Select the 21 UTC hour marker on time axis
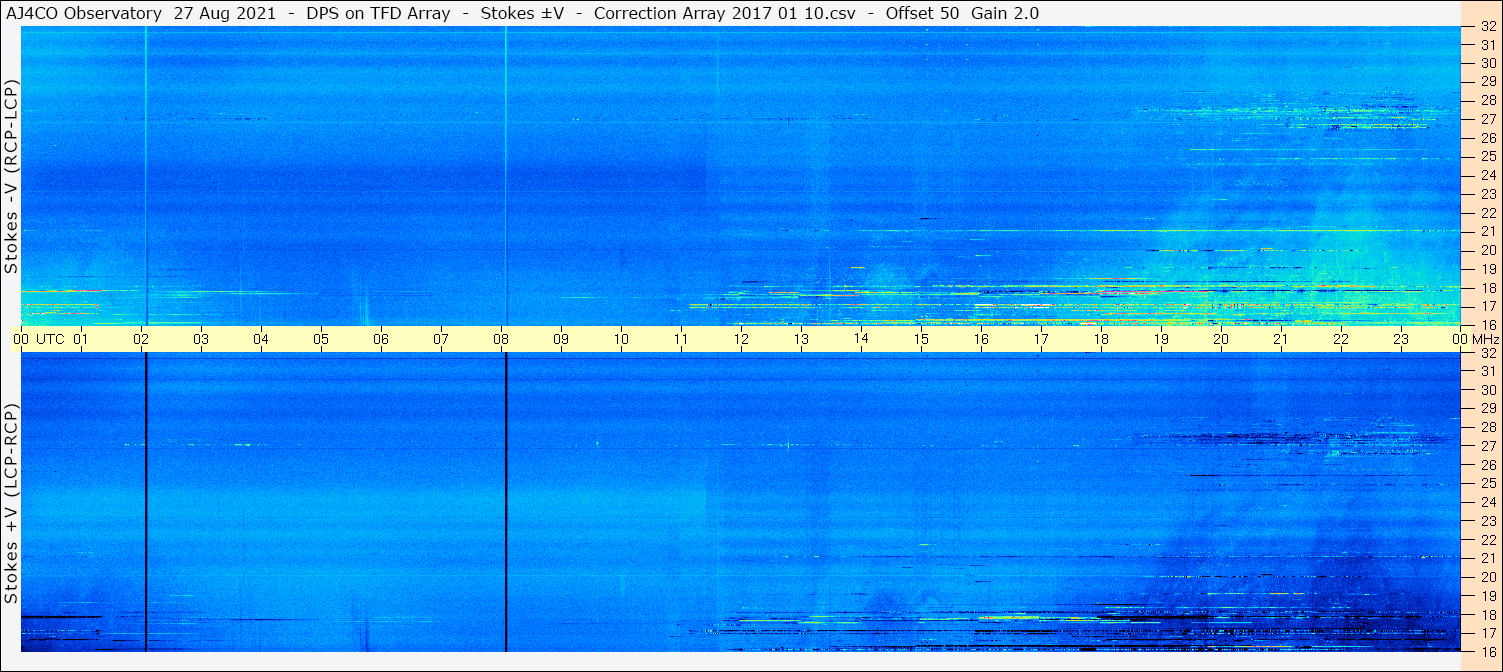Viewport: 1503px width, 672px height. [x=1281, y=339]
